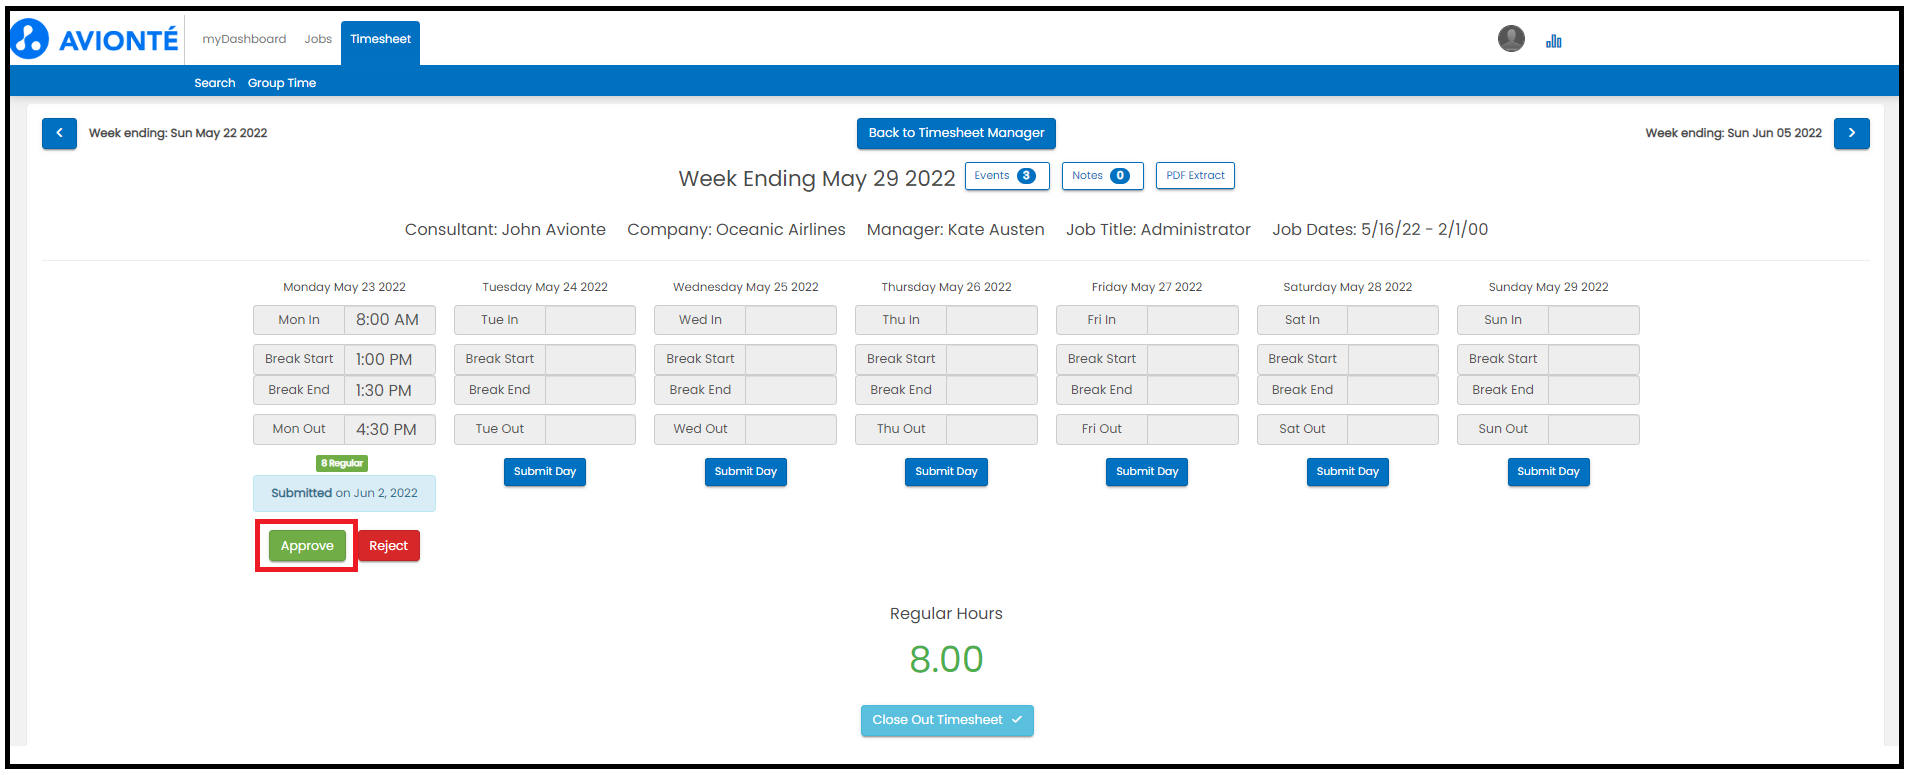Approve Monday's submitted time

click(307, 546)
